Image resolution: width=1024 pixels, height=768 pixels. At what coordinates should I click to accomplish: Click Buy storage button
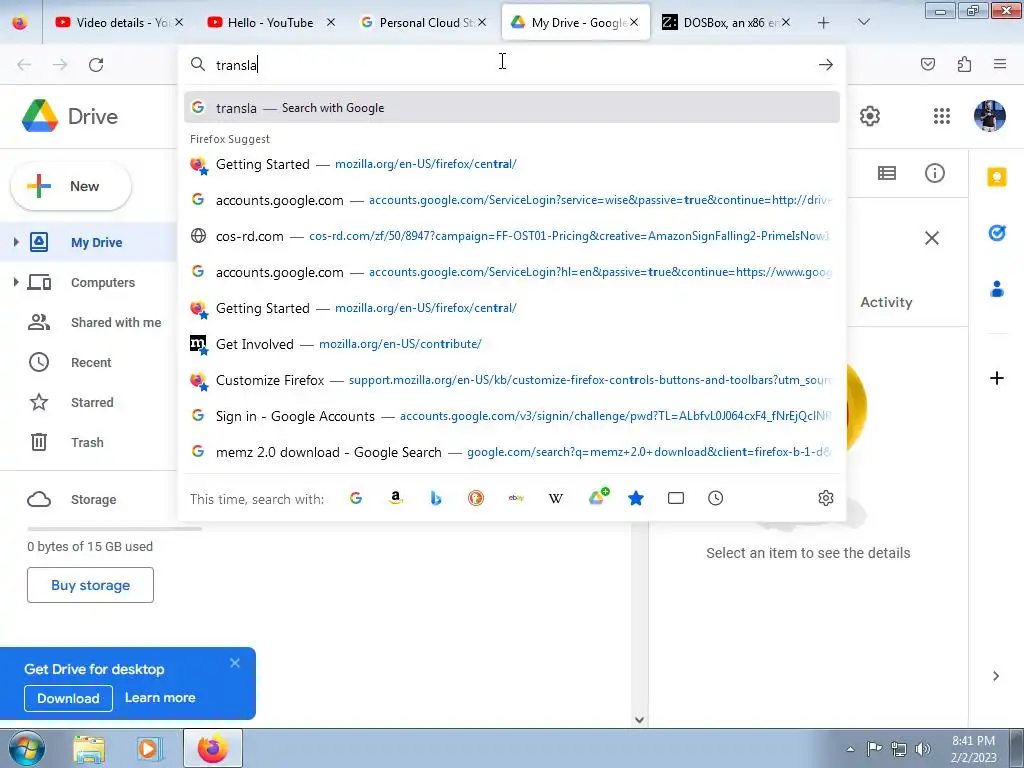pos(90,585)
